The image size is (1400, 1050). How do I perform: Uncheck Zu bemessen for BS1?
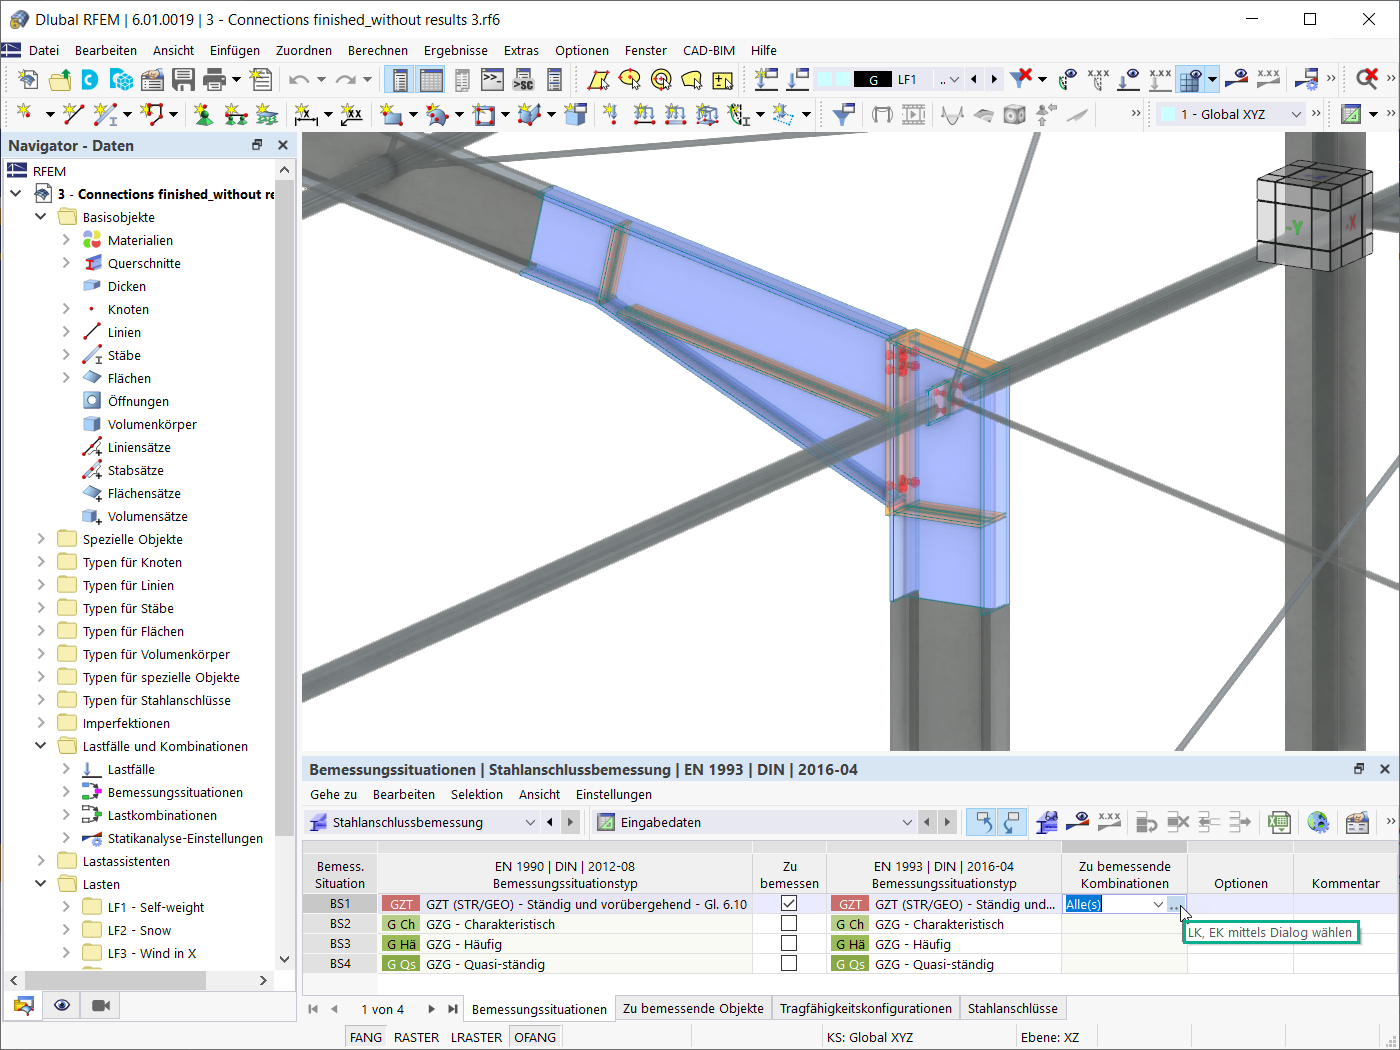tap(789, 904)
